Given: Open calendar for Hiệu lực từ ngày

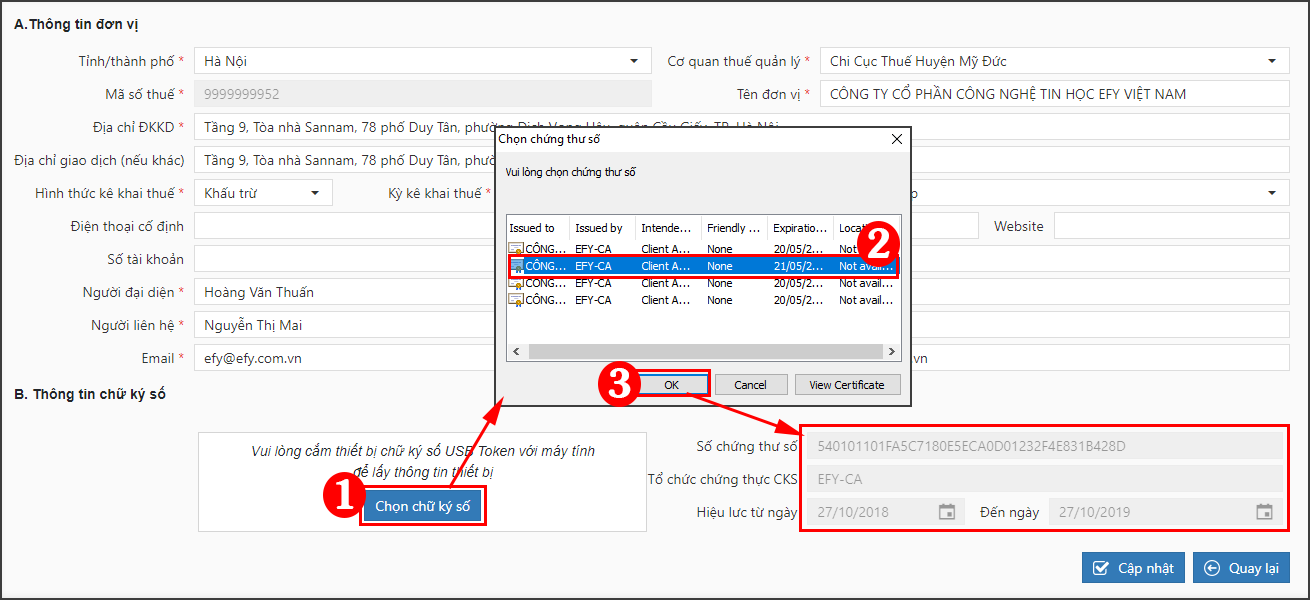Looking at the screenshot, I should coord(947,512).
